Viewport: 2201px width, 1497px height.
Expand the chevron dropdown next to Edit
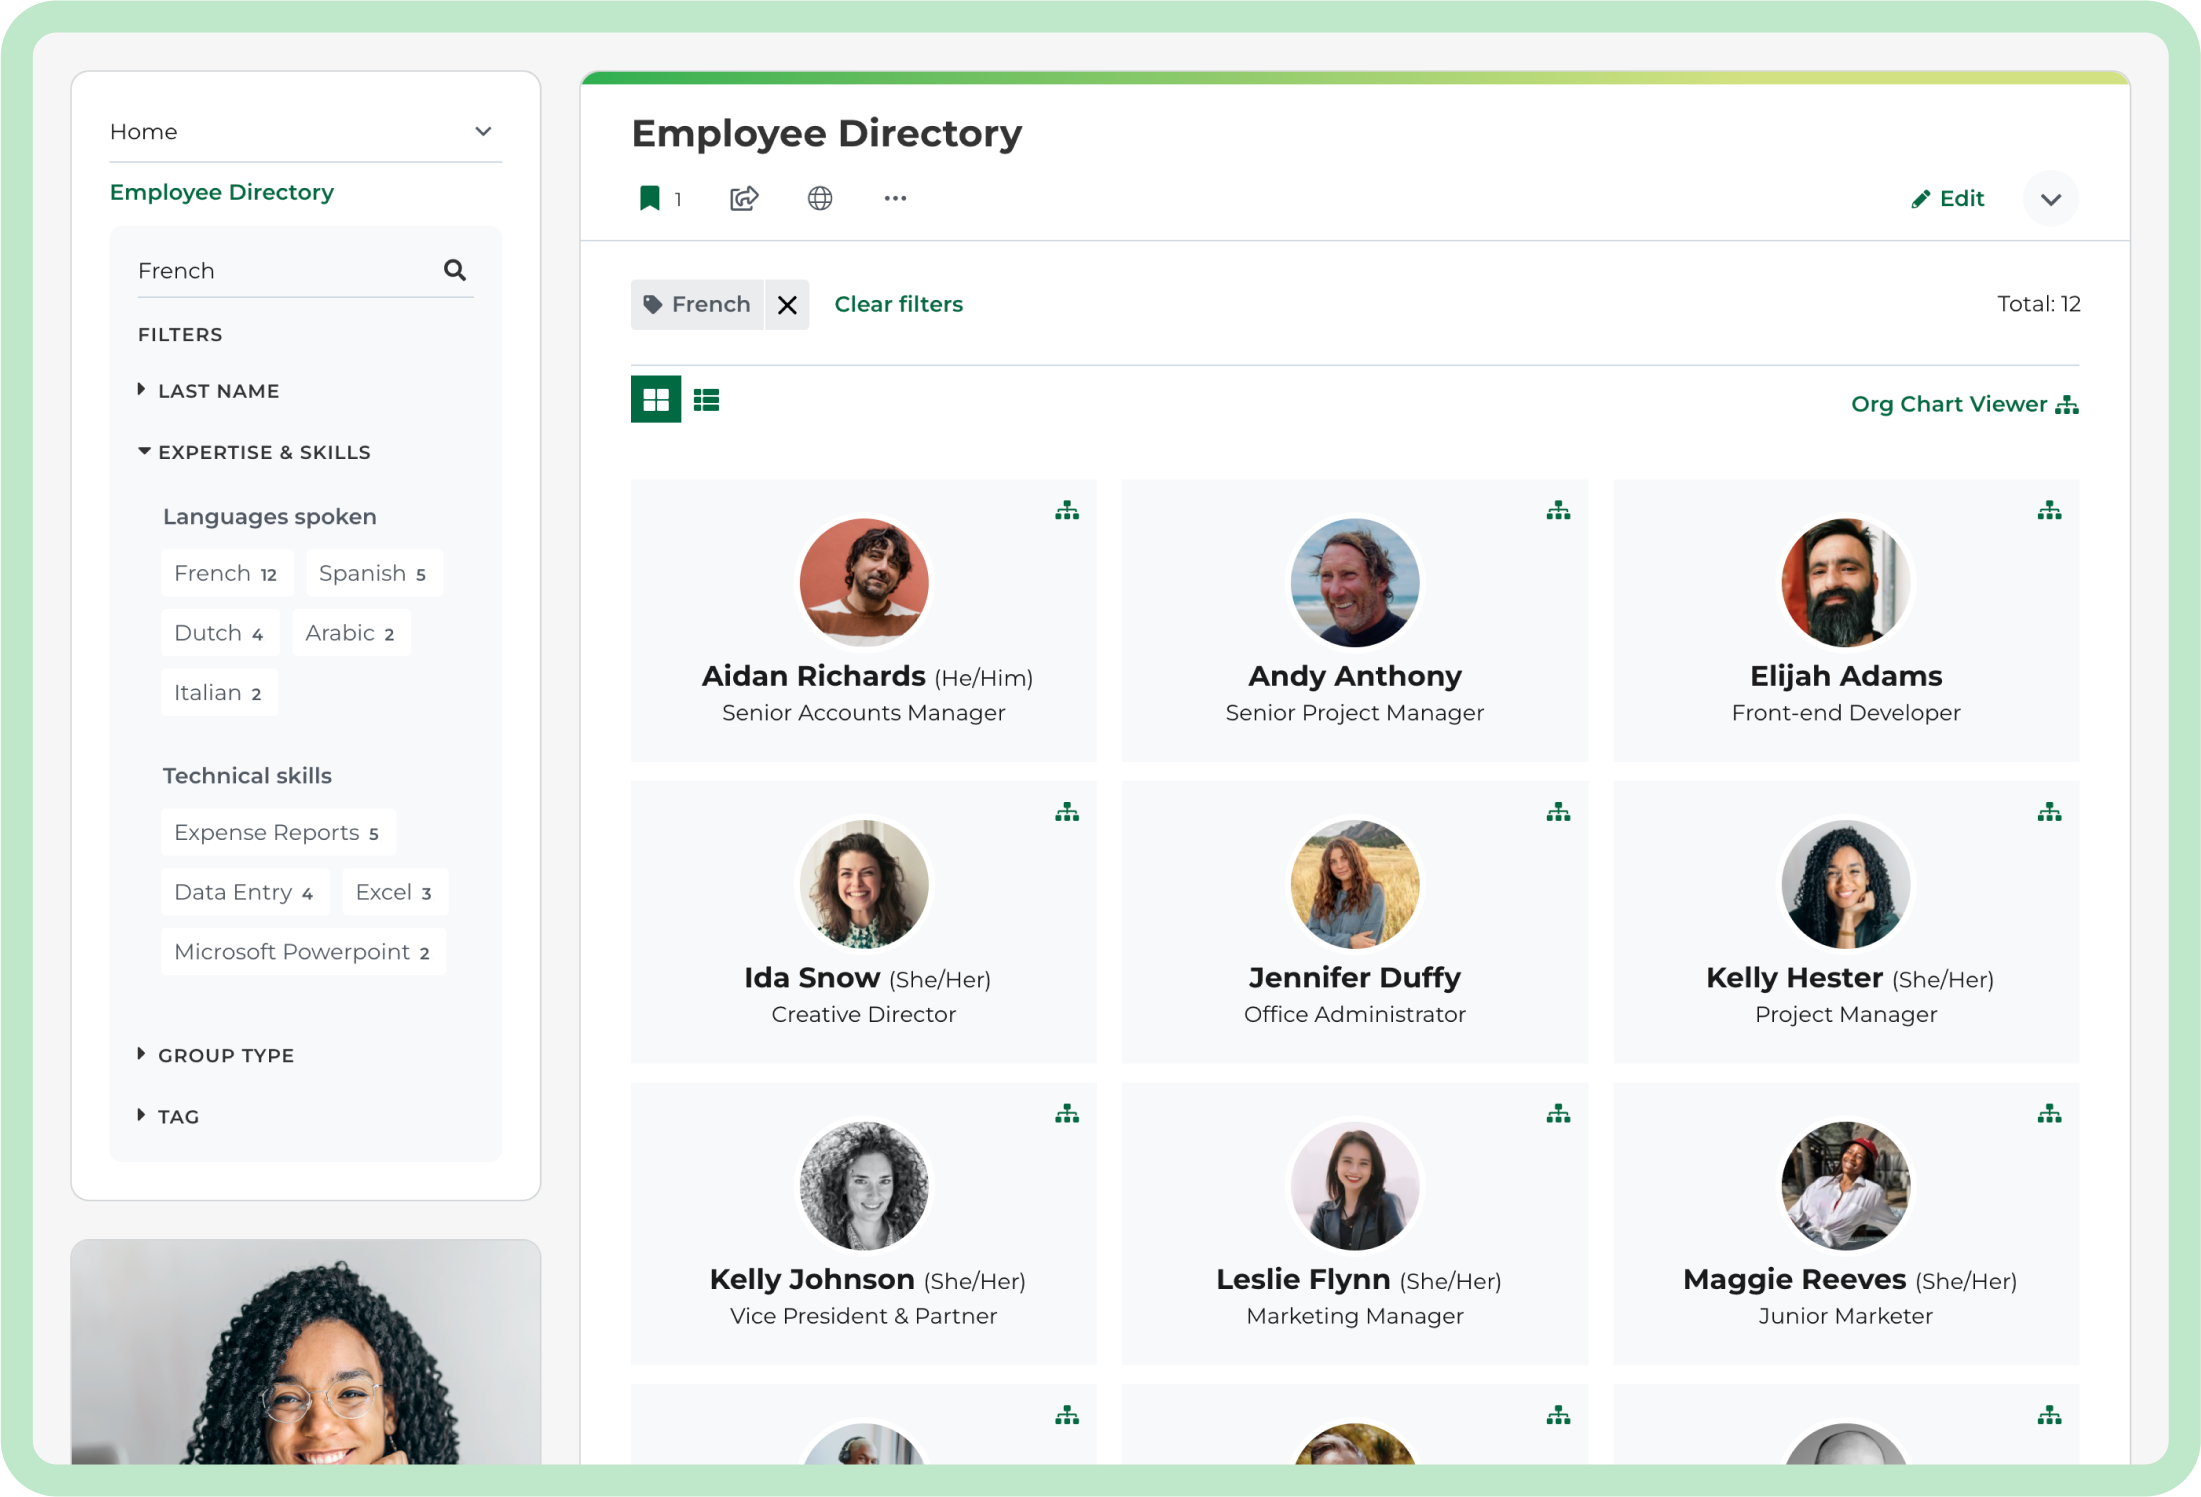click(2050, 199)
